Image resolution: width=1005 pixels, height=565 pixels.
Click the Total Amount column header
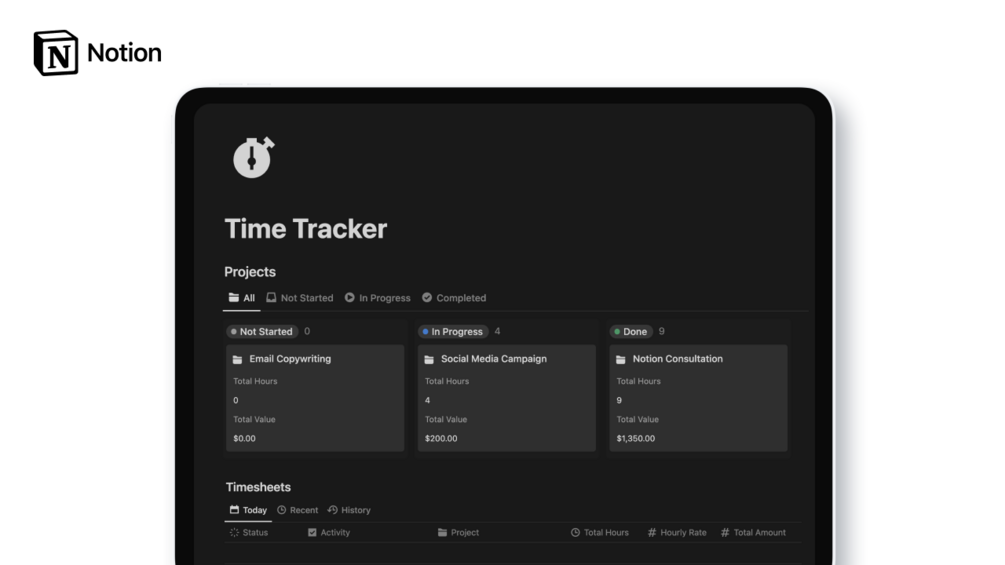tap(753, 532)
